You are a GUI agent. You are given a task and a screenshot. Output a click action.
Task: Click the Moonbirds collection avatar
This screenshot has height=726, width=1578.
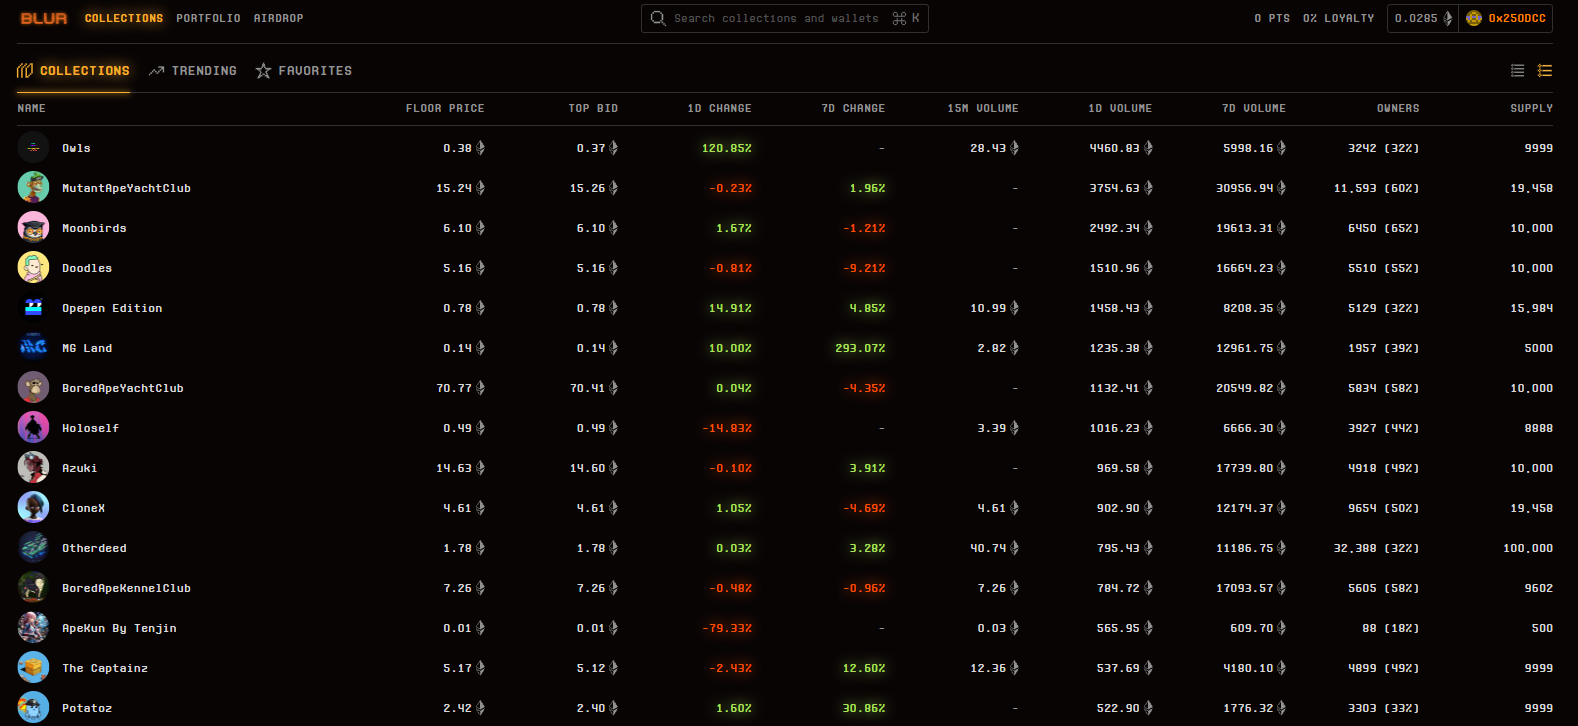(x=33, y=228)
